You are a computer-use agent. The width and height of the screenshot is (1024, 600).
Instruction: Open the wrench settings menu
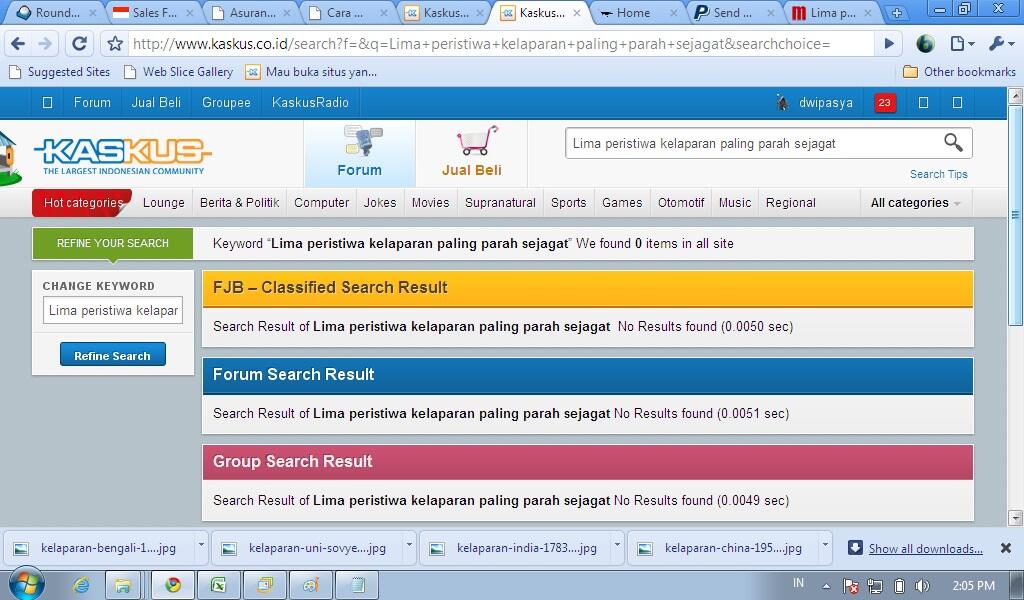(x=1001, y=44)
